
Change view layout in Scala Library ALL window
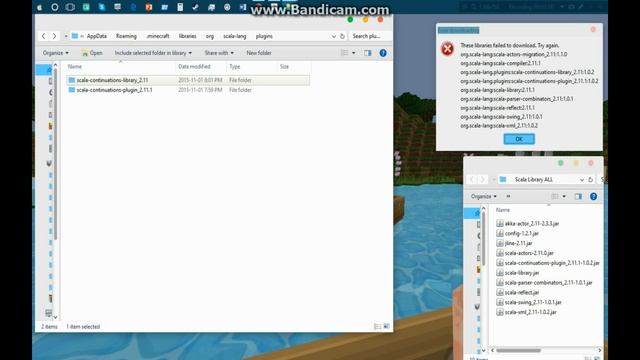pos(555,196)
